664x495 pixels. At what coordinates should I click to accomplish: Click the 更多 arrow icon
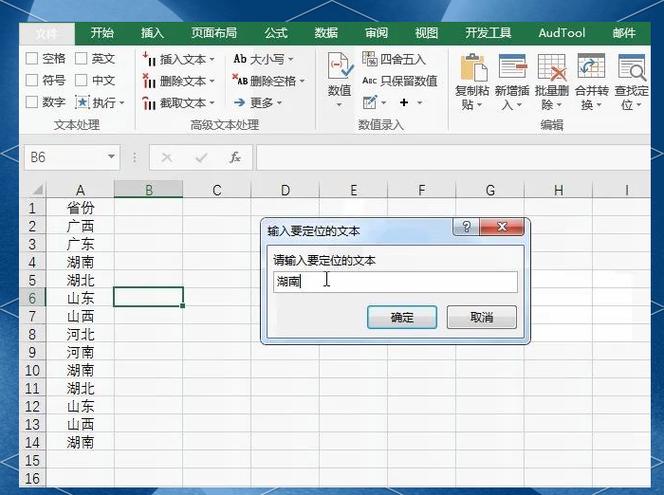pos(239,102)
